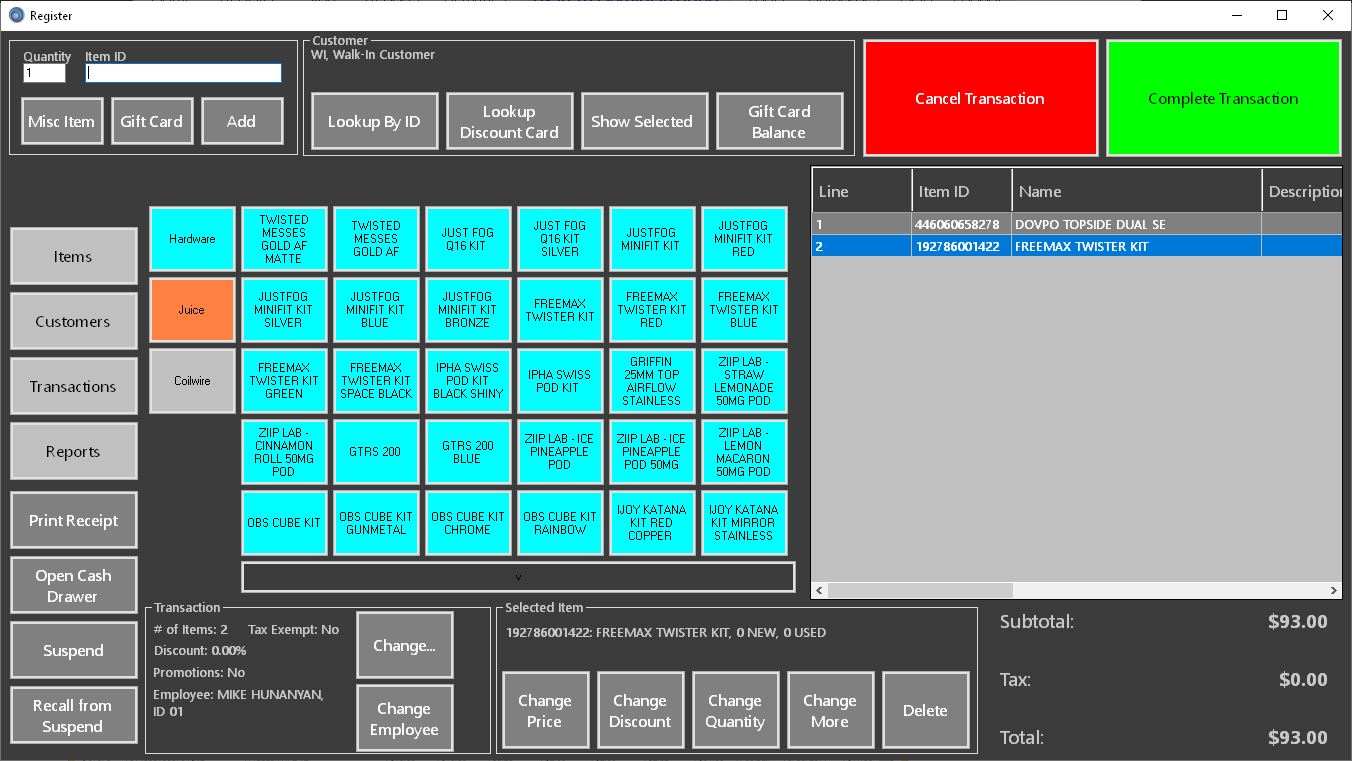Click Change... button in Transaction panel
The width and height of the screenshot is (1352, 761).
405,645
